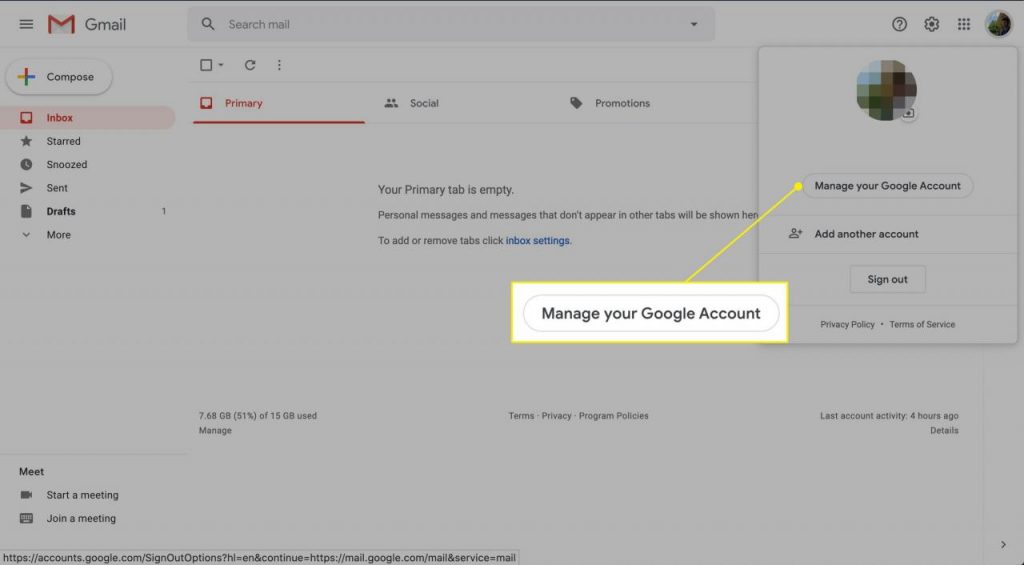This screenshot has height=565, width=1024.
Task: Open the Support help icon
Action: click(899, 24)
